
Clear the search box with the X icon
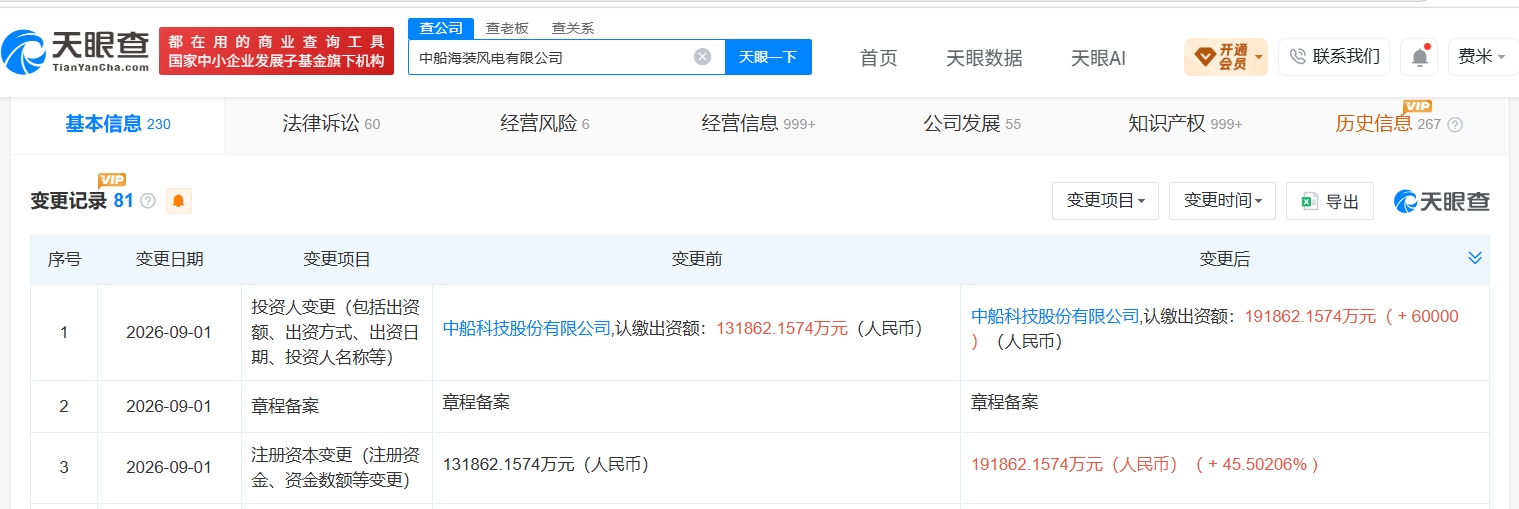pyautogui.click(x=703, y=57)
